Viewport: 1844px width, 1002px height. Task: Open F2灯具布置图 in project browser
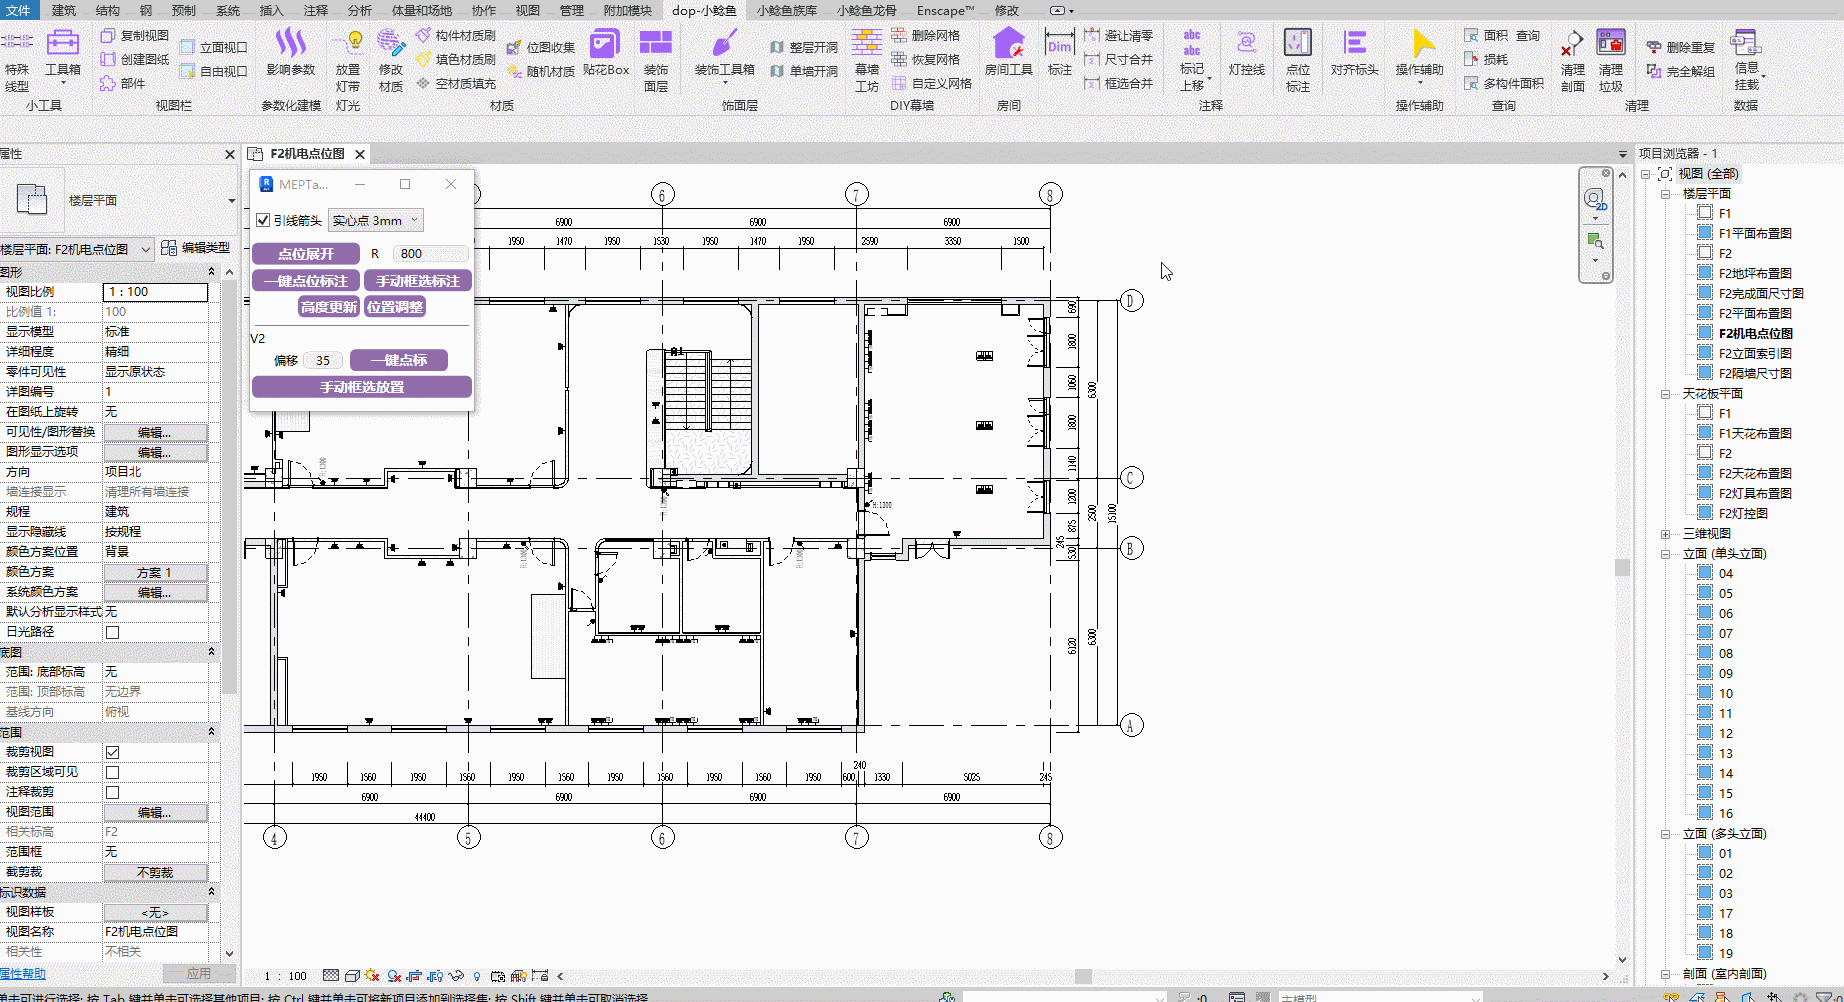pyautogui.click(x=1755, y=494)
